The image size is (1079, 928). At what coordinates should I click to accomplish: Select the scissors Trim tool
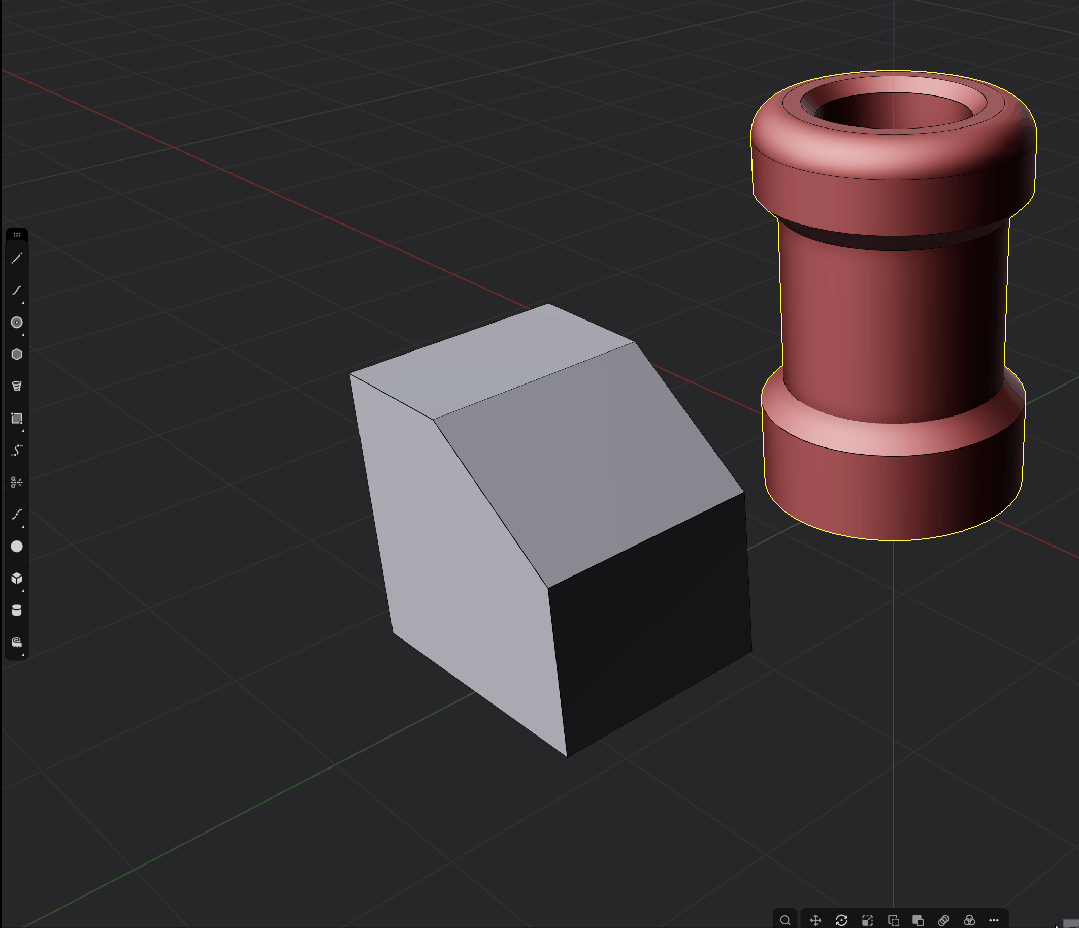click(17, 482)
